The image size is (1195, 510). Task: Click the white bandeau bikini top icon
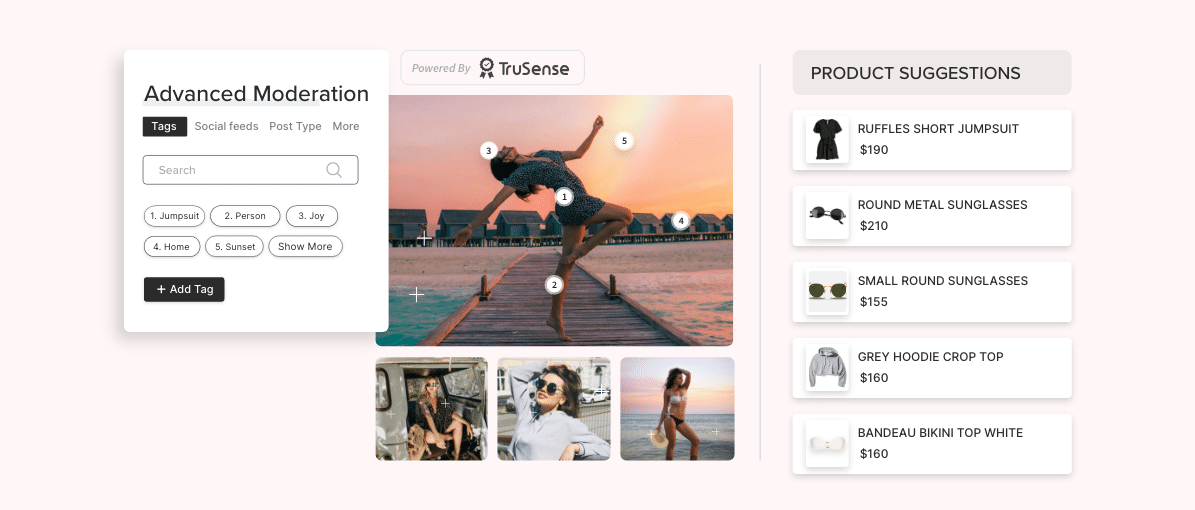click(x=827, y=443)
